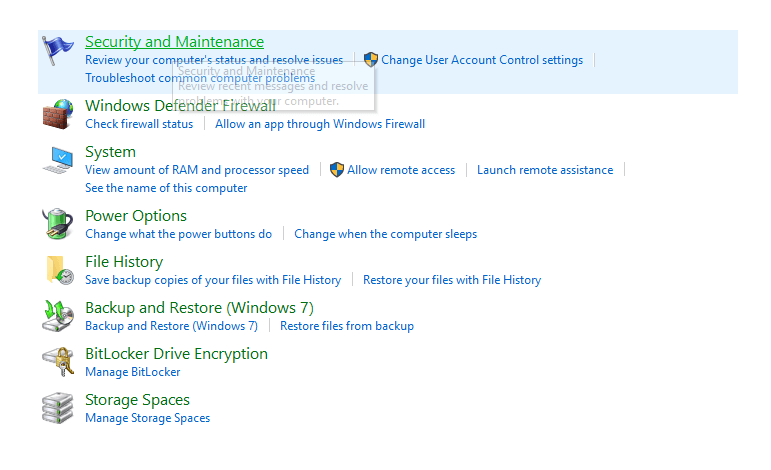Click the Security and Maintenance flag icon
771x470 pixels.
click(58, 50)
